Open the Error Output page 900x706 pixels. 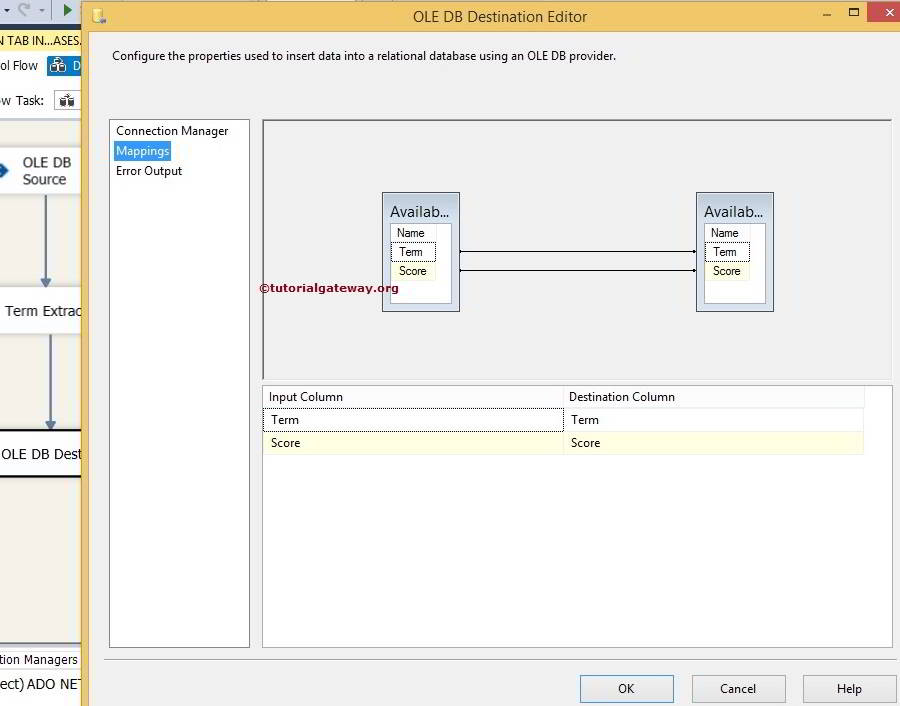click(148, 171)
